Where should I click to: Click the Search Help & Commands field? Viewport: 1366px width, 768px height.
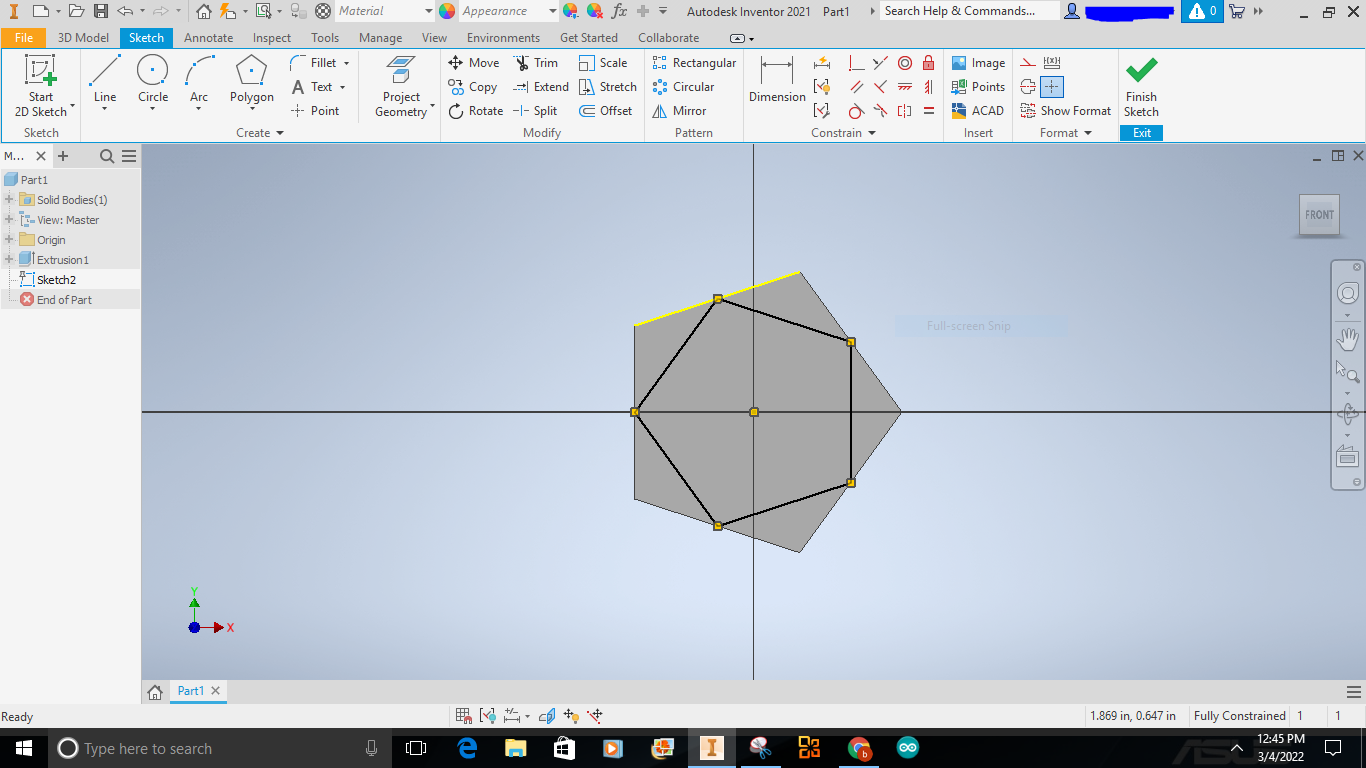[x=968, y=11]
